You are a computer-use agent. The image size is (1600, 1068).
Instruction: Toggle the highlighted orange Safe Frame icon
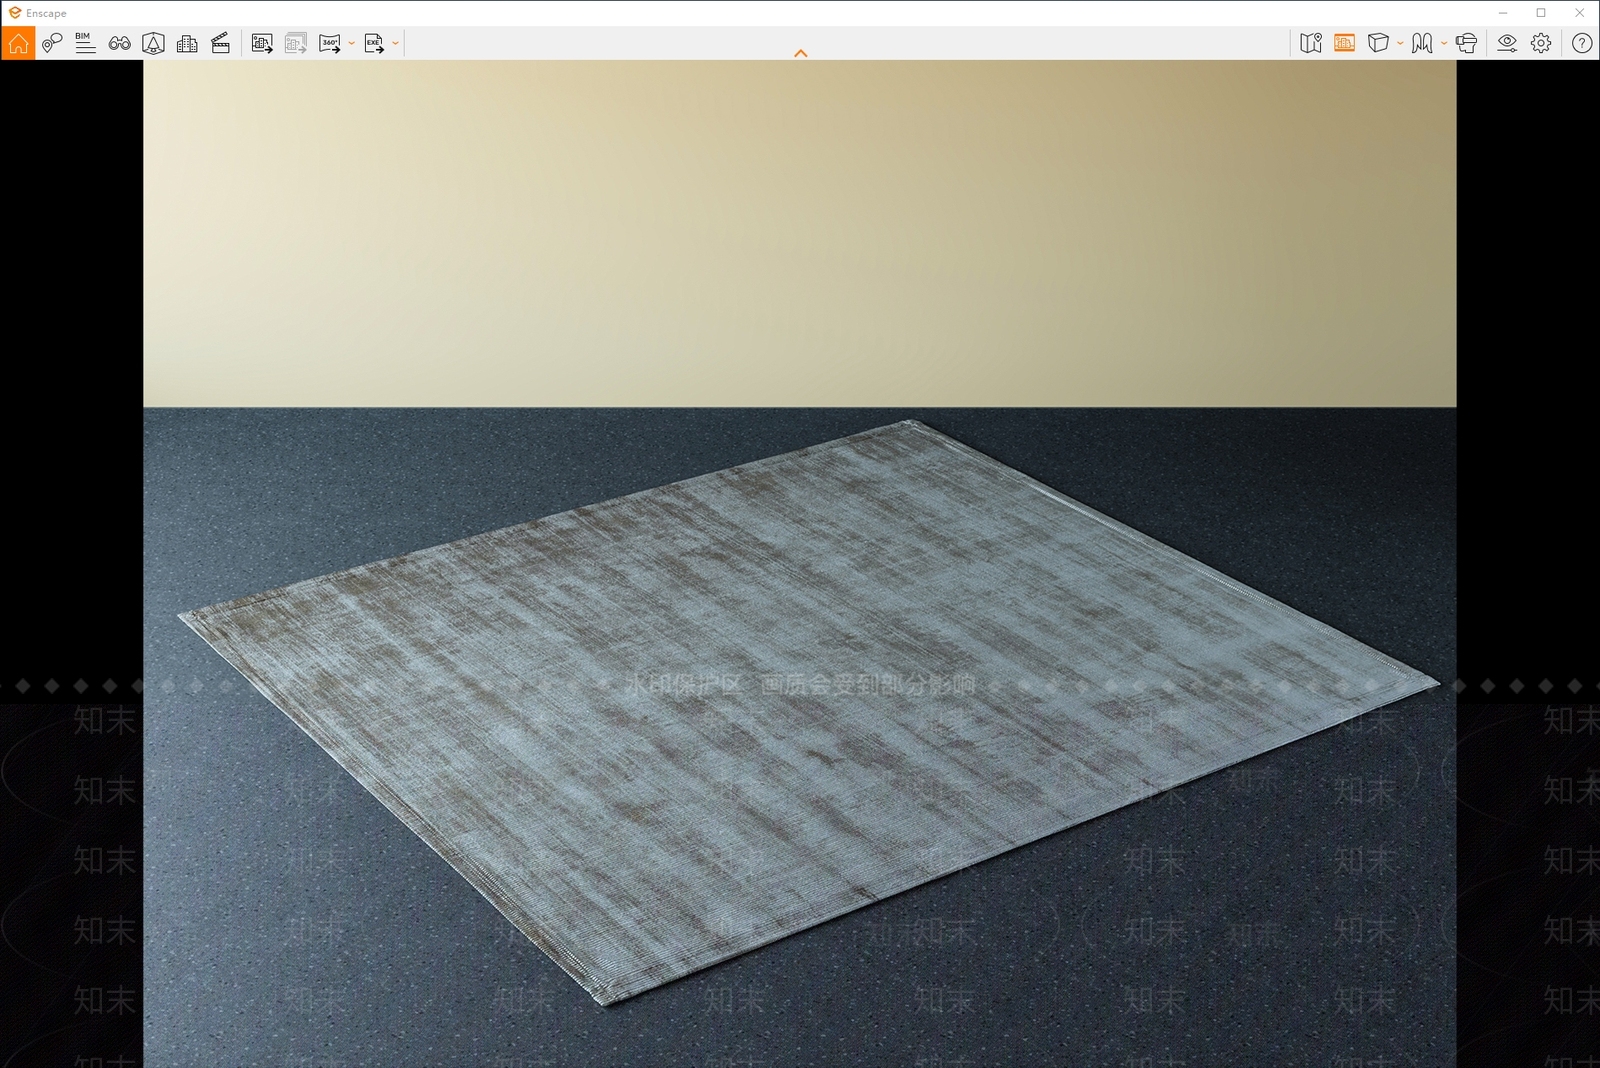[x=1345, y=43]
